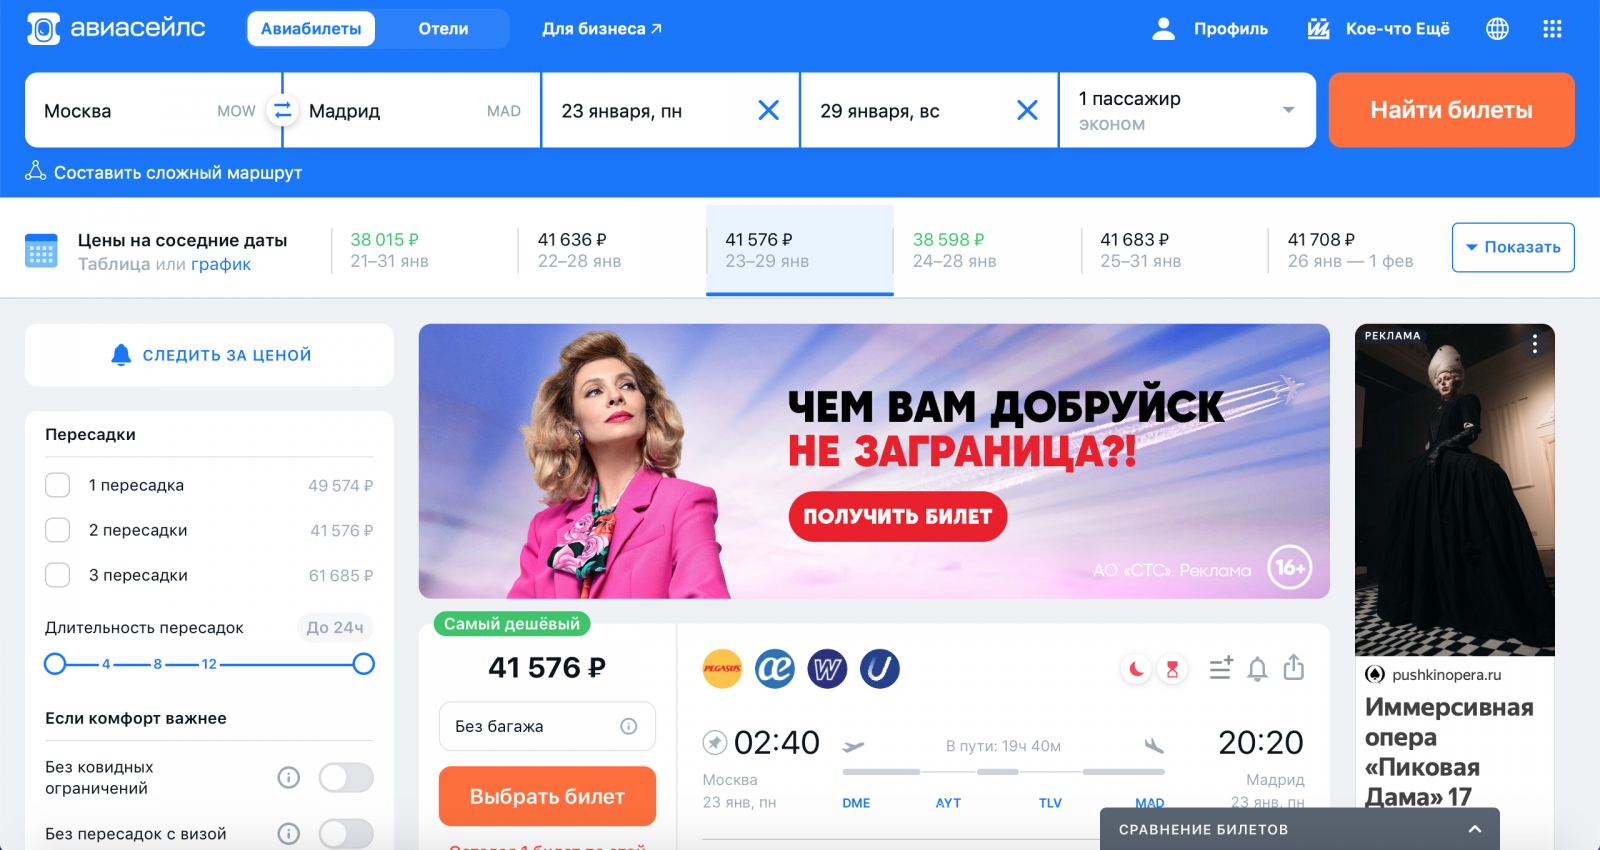This screenshot has width=1600, height=850.
Task: Show info about visa transfers filter
Action: 289,833
